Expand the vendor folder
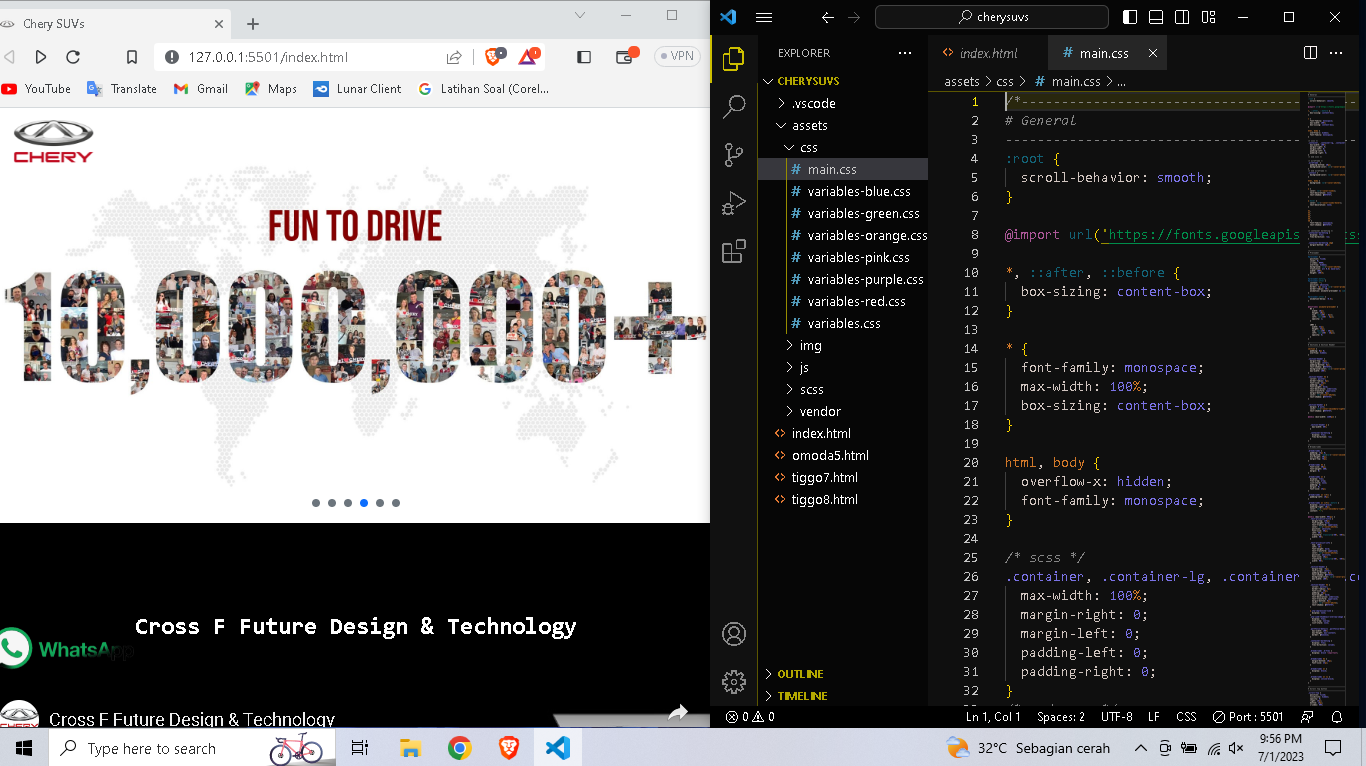This screenshot has height=766, width=1366. 843,411
